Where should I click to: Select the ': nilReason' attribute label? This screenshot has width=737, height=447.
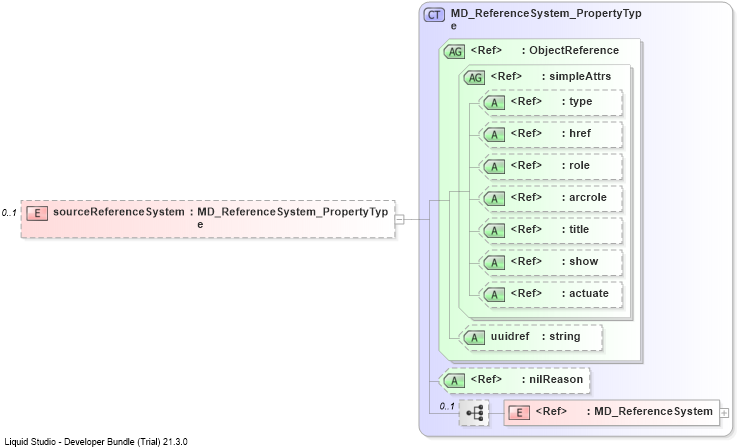pos(552,379)
